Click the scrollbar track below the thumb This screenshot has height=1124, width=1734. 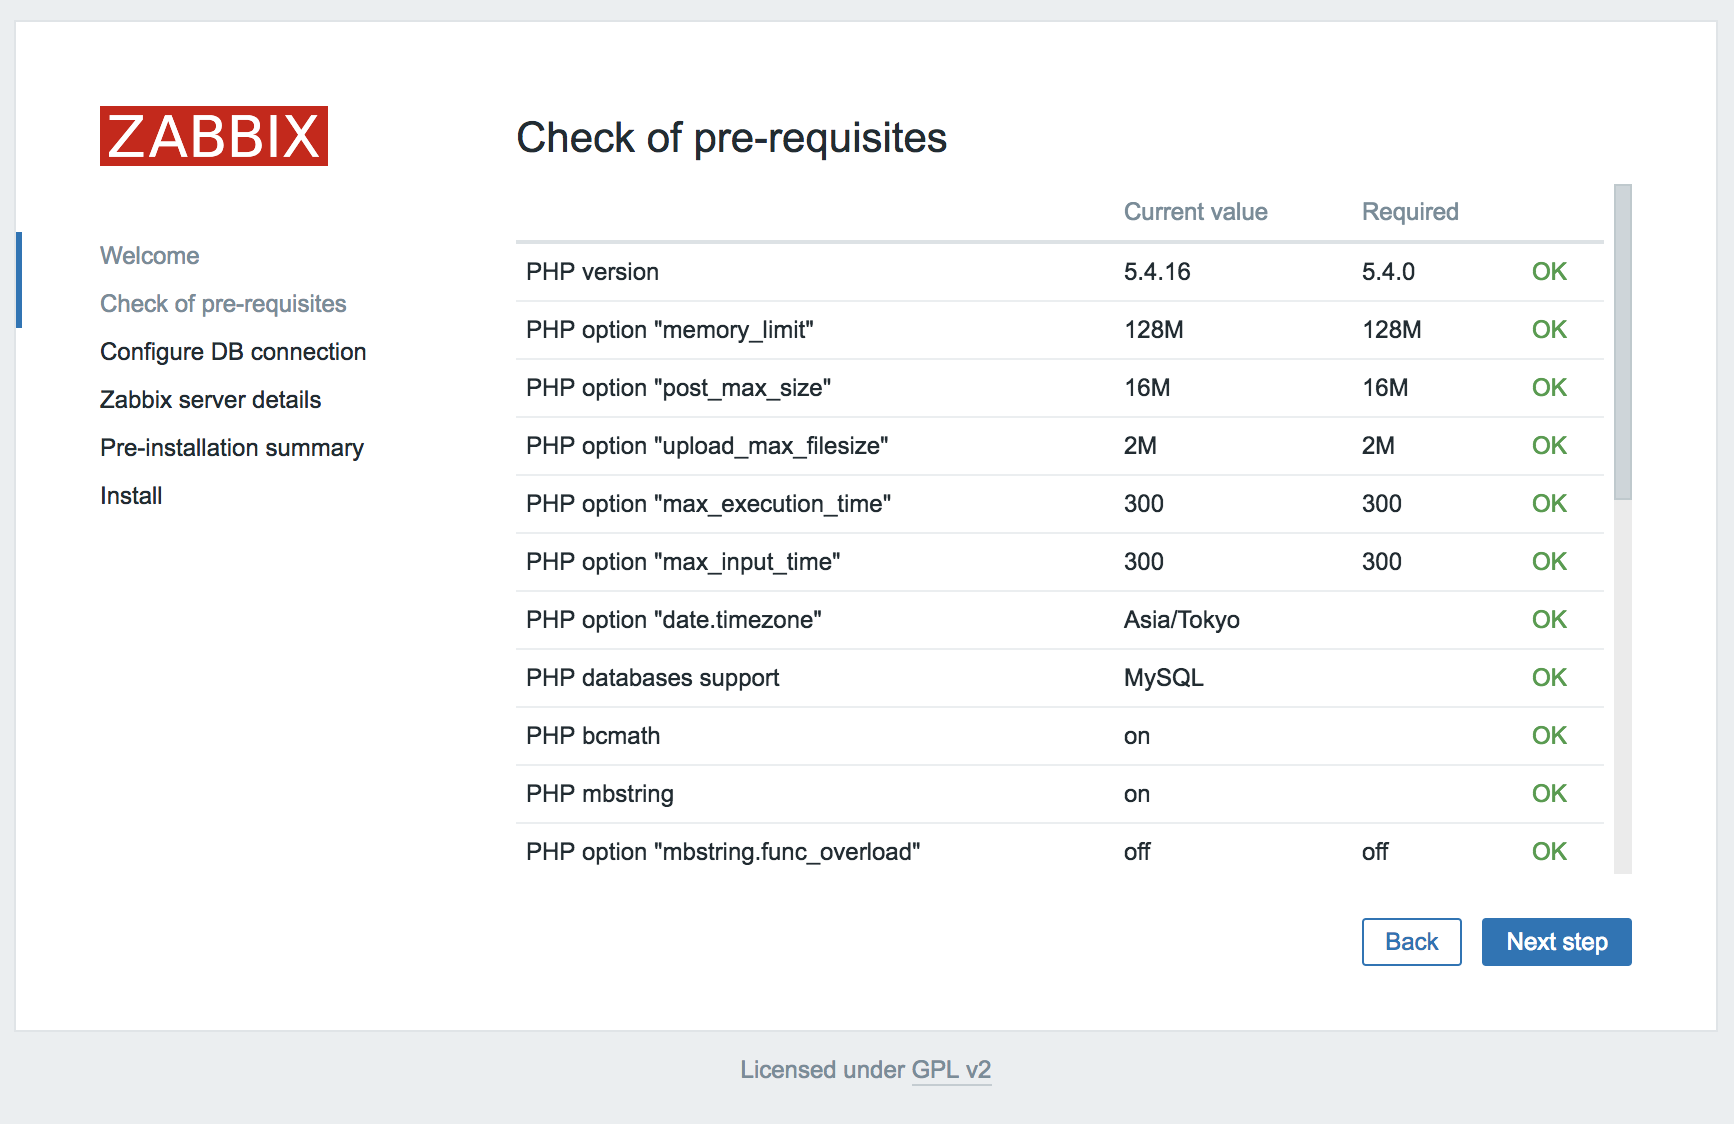tap(1622, 690)
